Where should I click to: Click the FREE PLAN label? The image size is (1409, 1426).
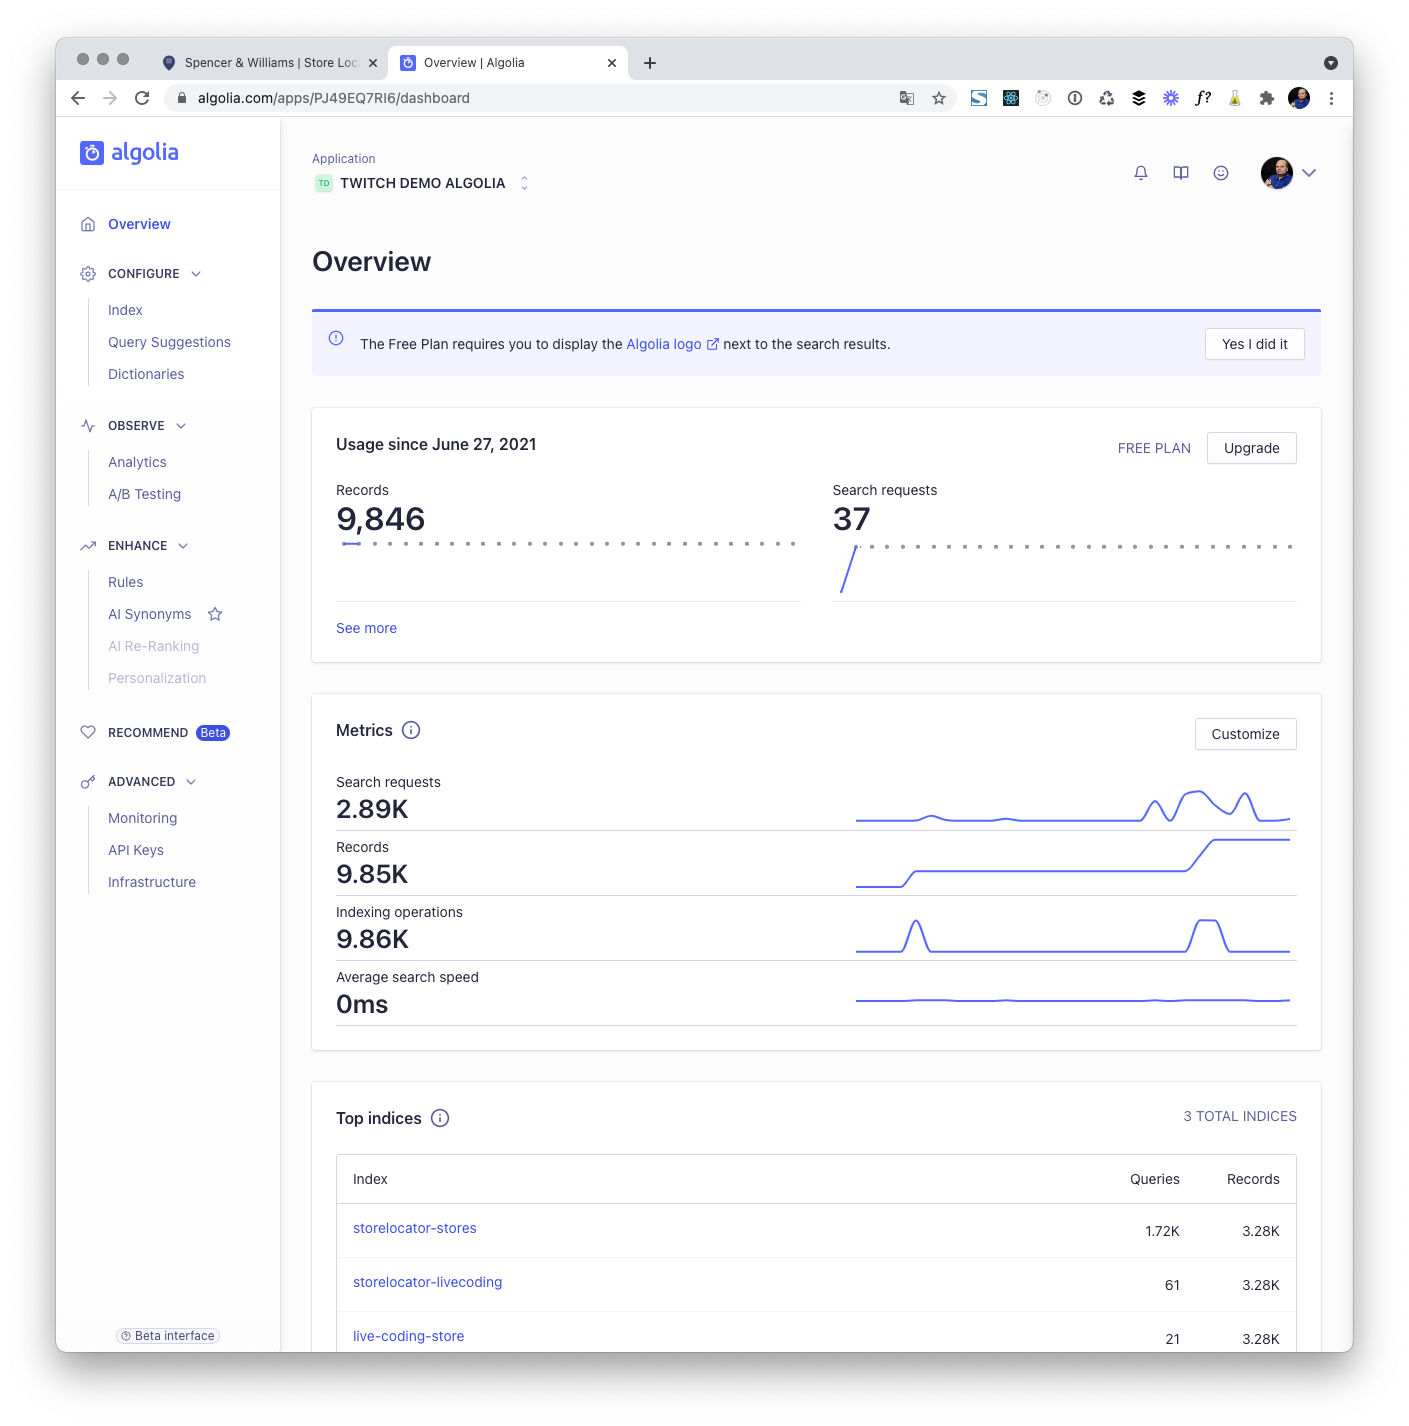(1154, 448)
